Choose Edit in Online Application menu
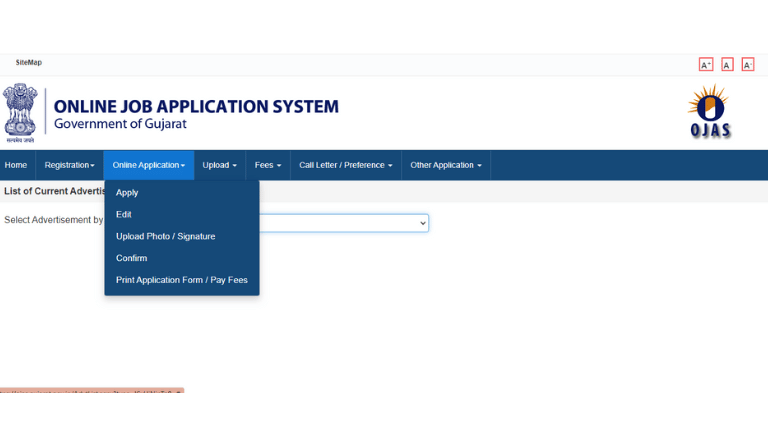The height and width of the screenshot is (432, 768). point(124,215)
